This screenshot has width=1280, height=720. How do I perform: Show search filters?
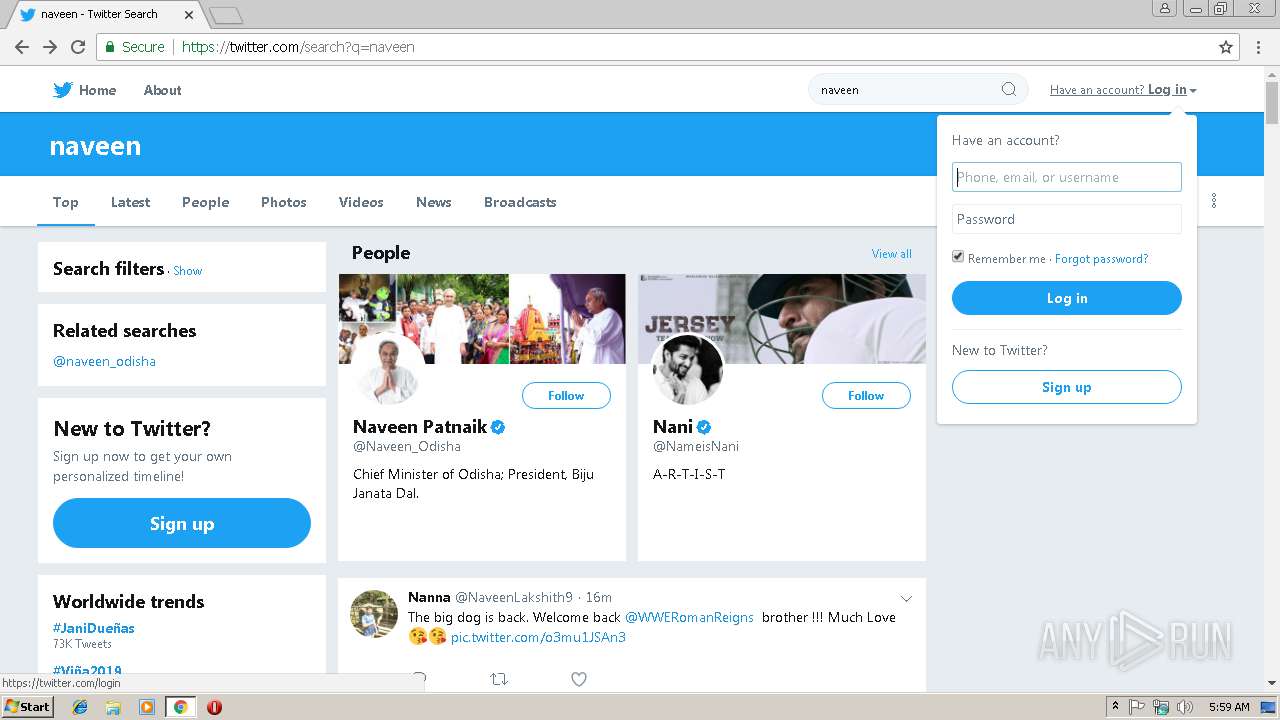[x=187, y=271]
